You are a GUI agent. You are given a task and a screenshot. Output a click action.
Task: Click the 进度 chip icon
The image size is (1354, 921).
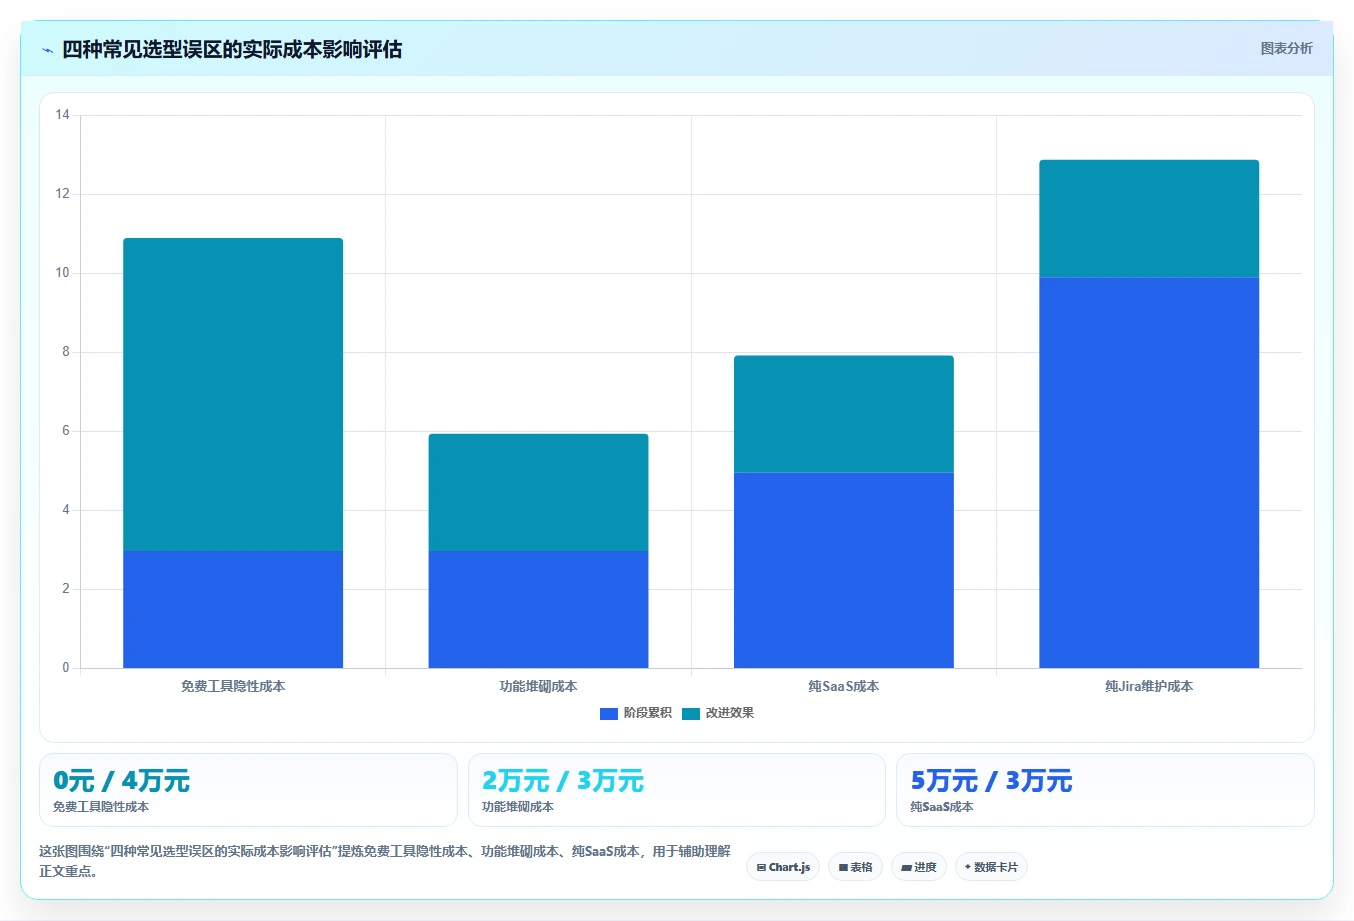[x=906, y=868]
